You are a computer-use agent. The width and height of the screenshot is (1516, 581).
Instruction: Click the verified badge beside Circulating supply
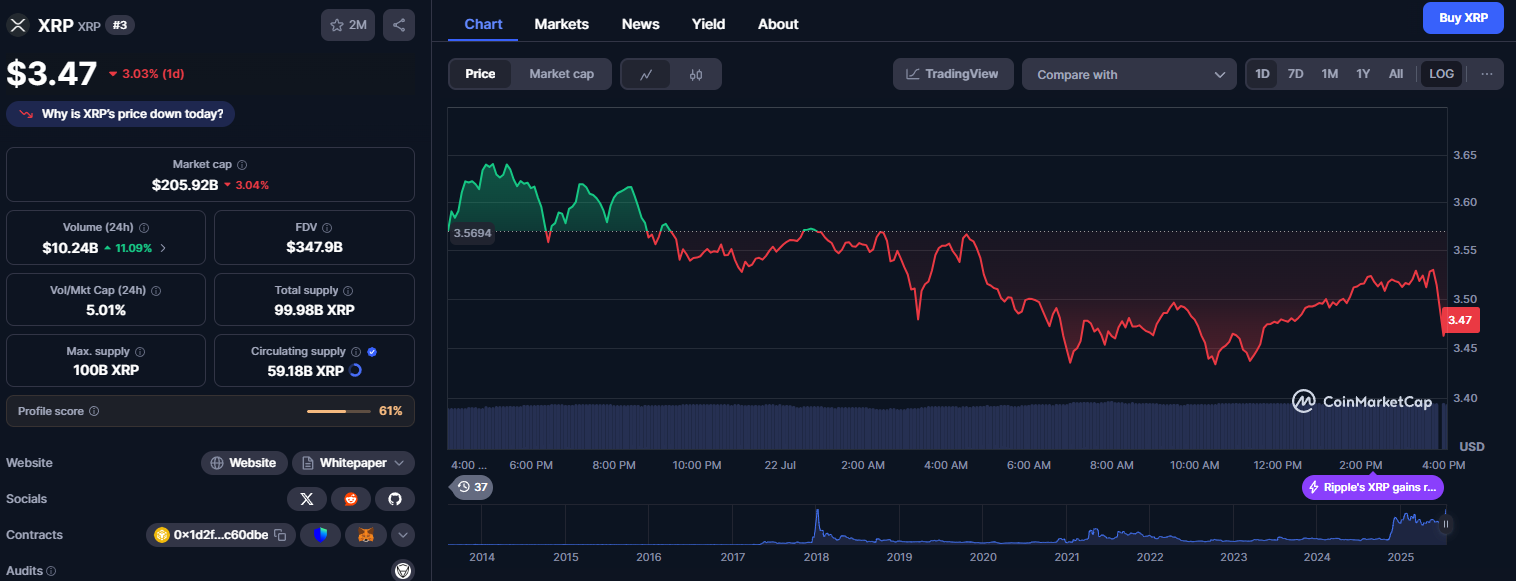coord(372,352)
